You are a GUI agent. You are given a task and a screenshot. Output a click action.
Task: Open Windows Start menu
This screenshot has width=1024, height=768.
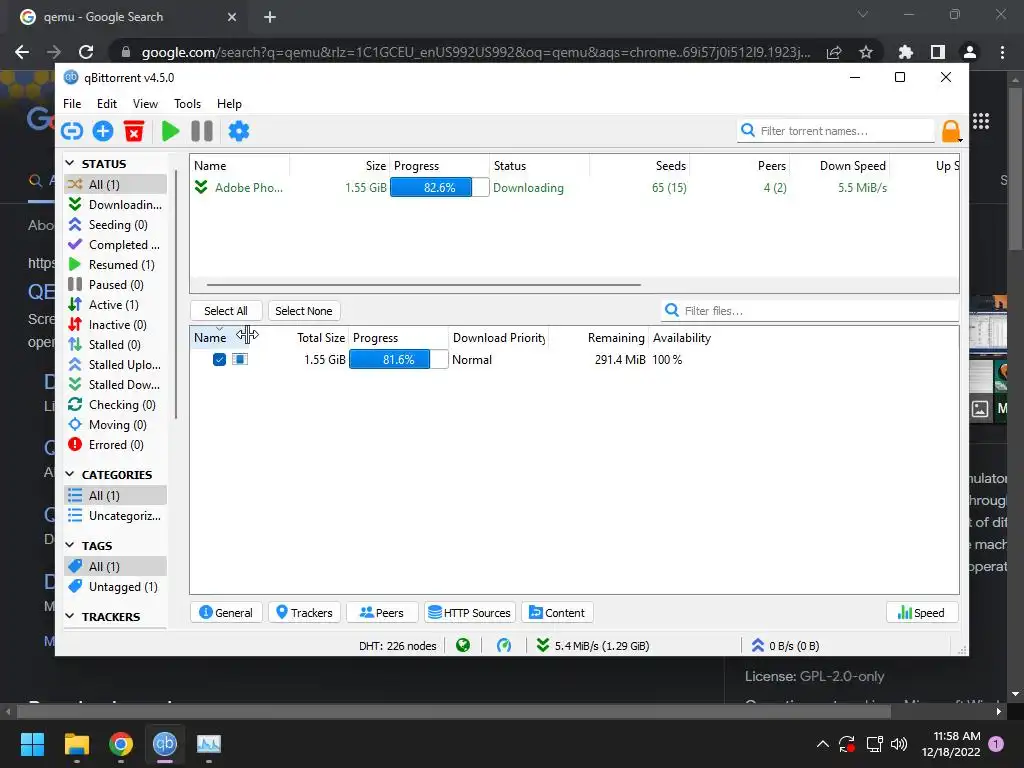point(33,744)
